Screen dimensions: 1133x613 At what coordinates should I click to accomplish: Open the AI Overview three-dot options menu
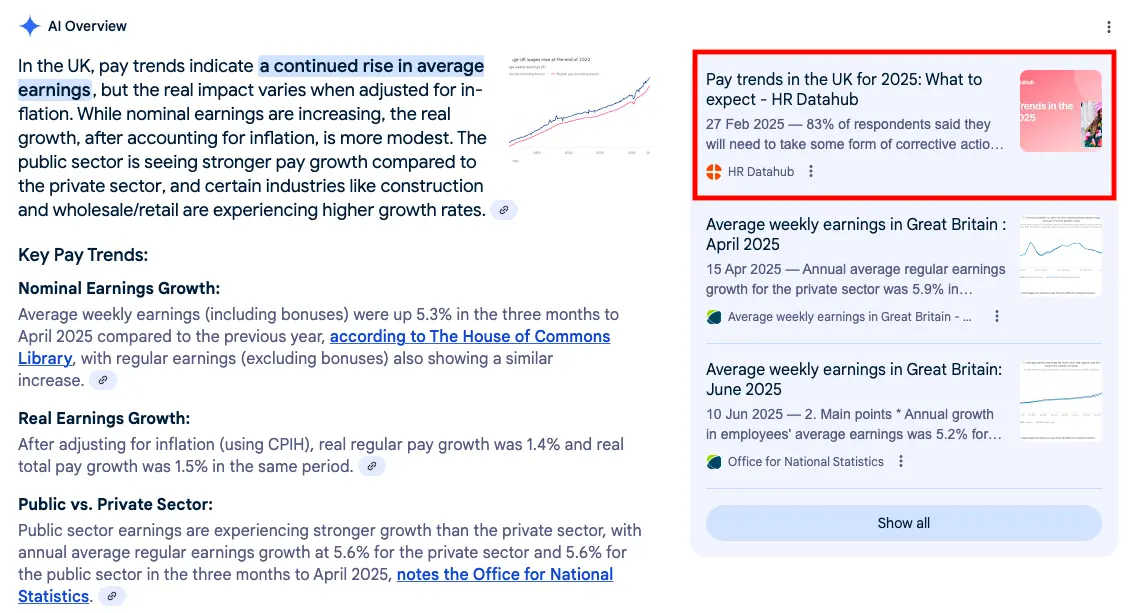pyautogui.click(x=1108, y=27)
